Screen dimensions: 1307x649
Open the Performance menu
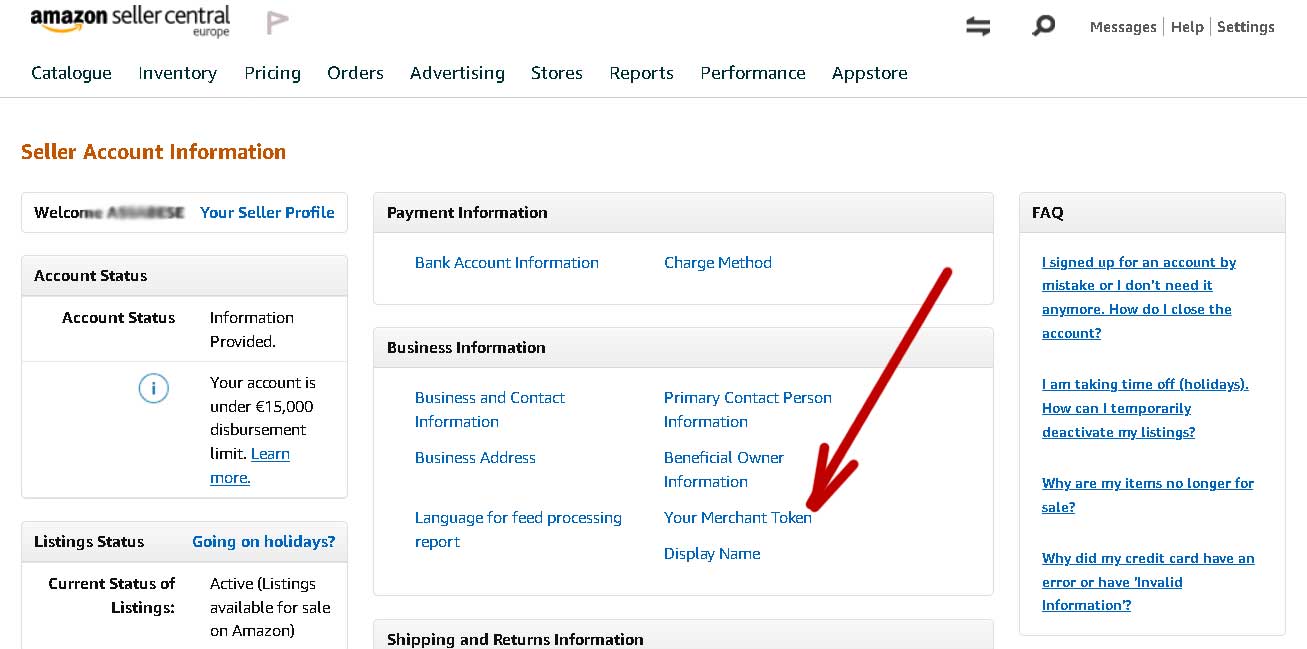753,73
